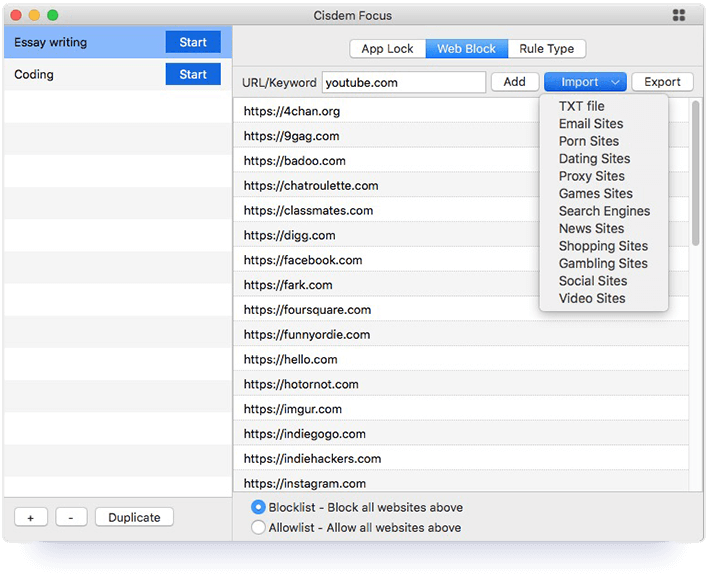Viewport: 708px width, 581px height.
Task: Select https://instagram.com row
Action: [x=461, y=482]
